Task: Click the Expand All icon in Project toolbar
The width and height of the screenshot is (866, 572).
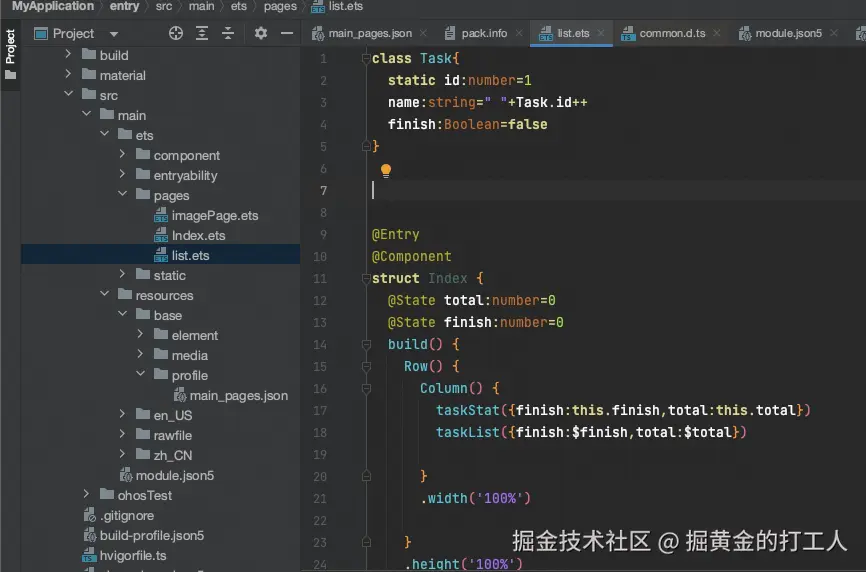Action: click(x=202, y=33)
